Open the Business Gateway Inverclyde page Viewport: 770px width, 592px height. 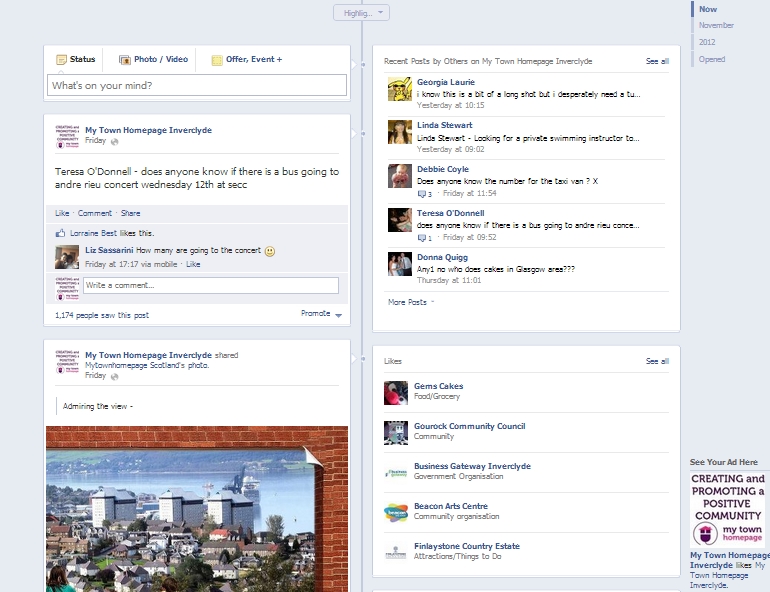(472, 466)
